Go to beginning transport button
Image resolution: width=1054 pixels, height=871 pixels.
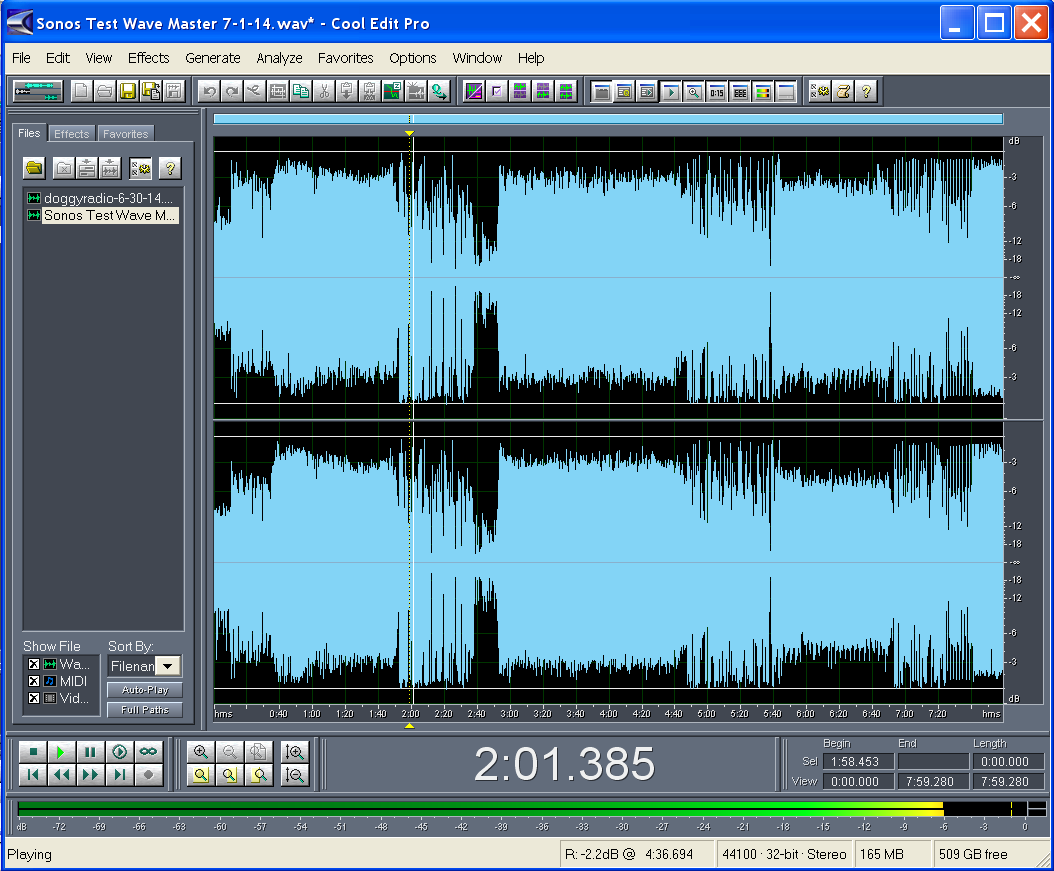32,775
